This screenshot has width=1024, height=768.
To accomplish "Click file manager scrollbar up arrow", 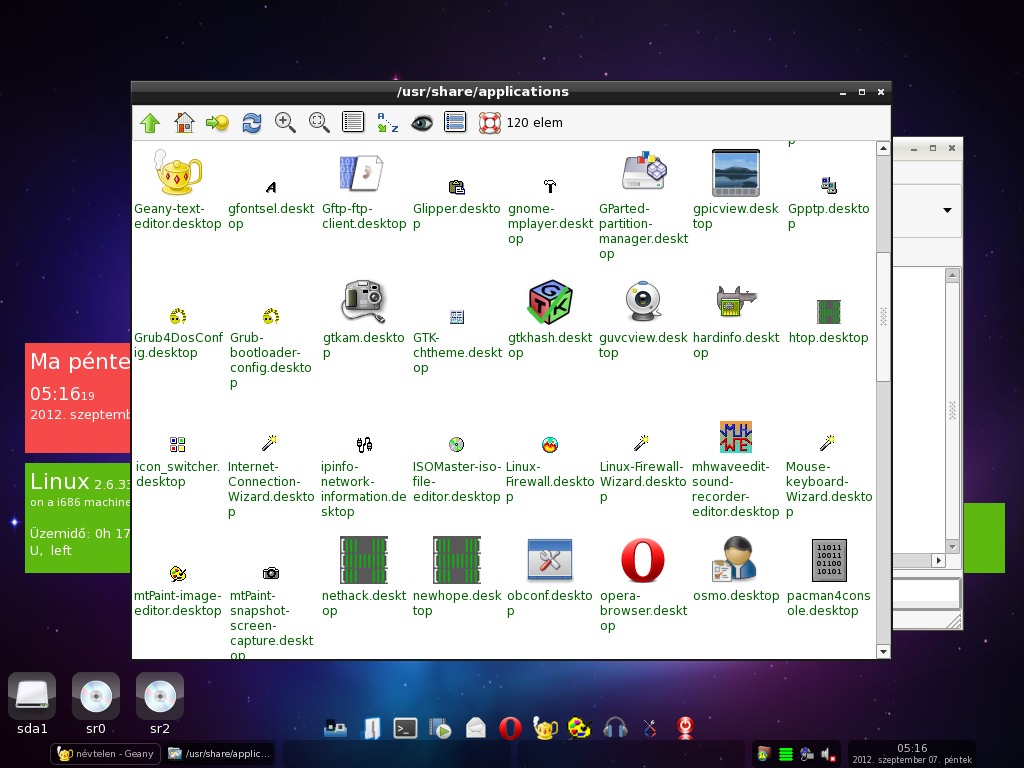I will [883, 148].
